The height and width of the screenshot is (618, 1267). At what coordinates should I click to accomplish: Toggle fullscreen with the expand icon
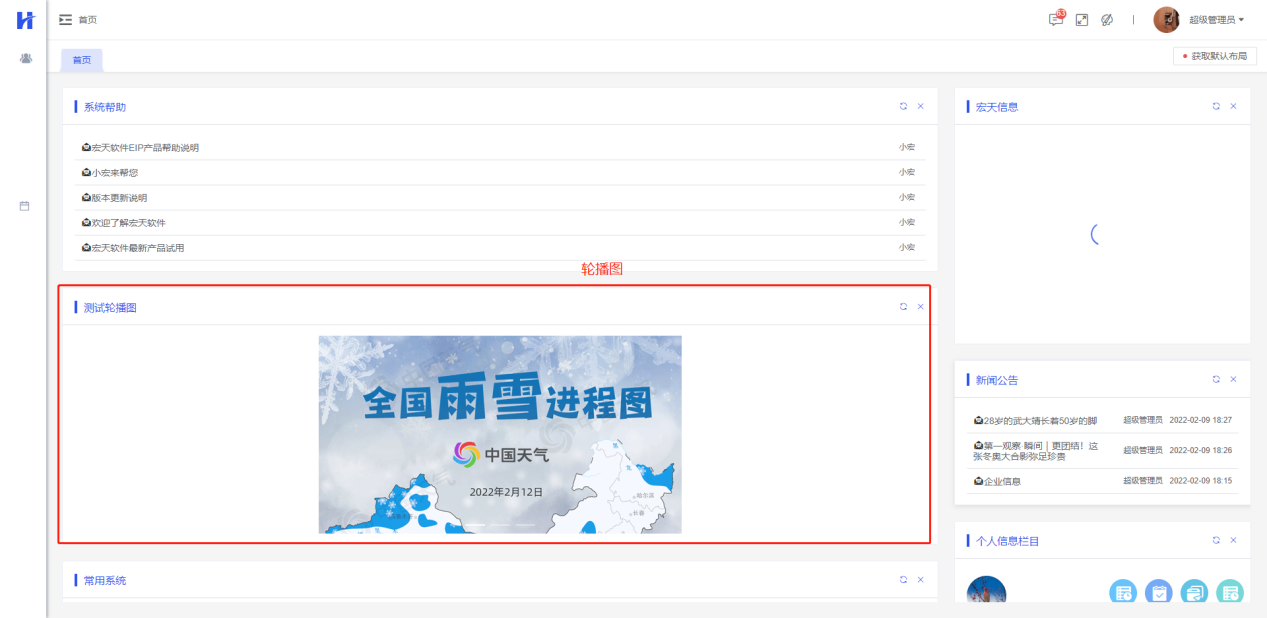(1082, 19)
